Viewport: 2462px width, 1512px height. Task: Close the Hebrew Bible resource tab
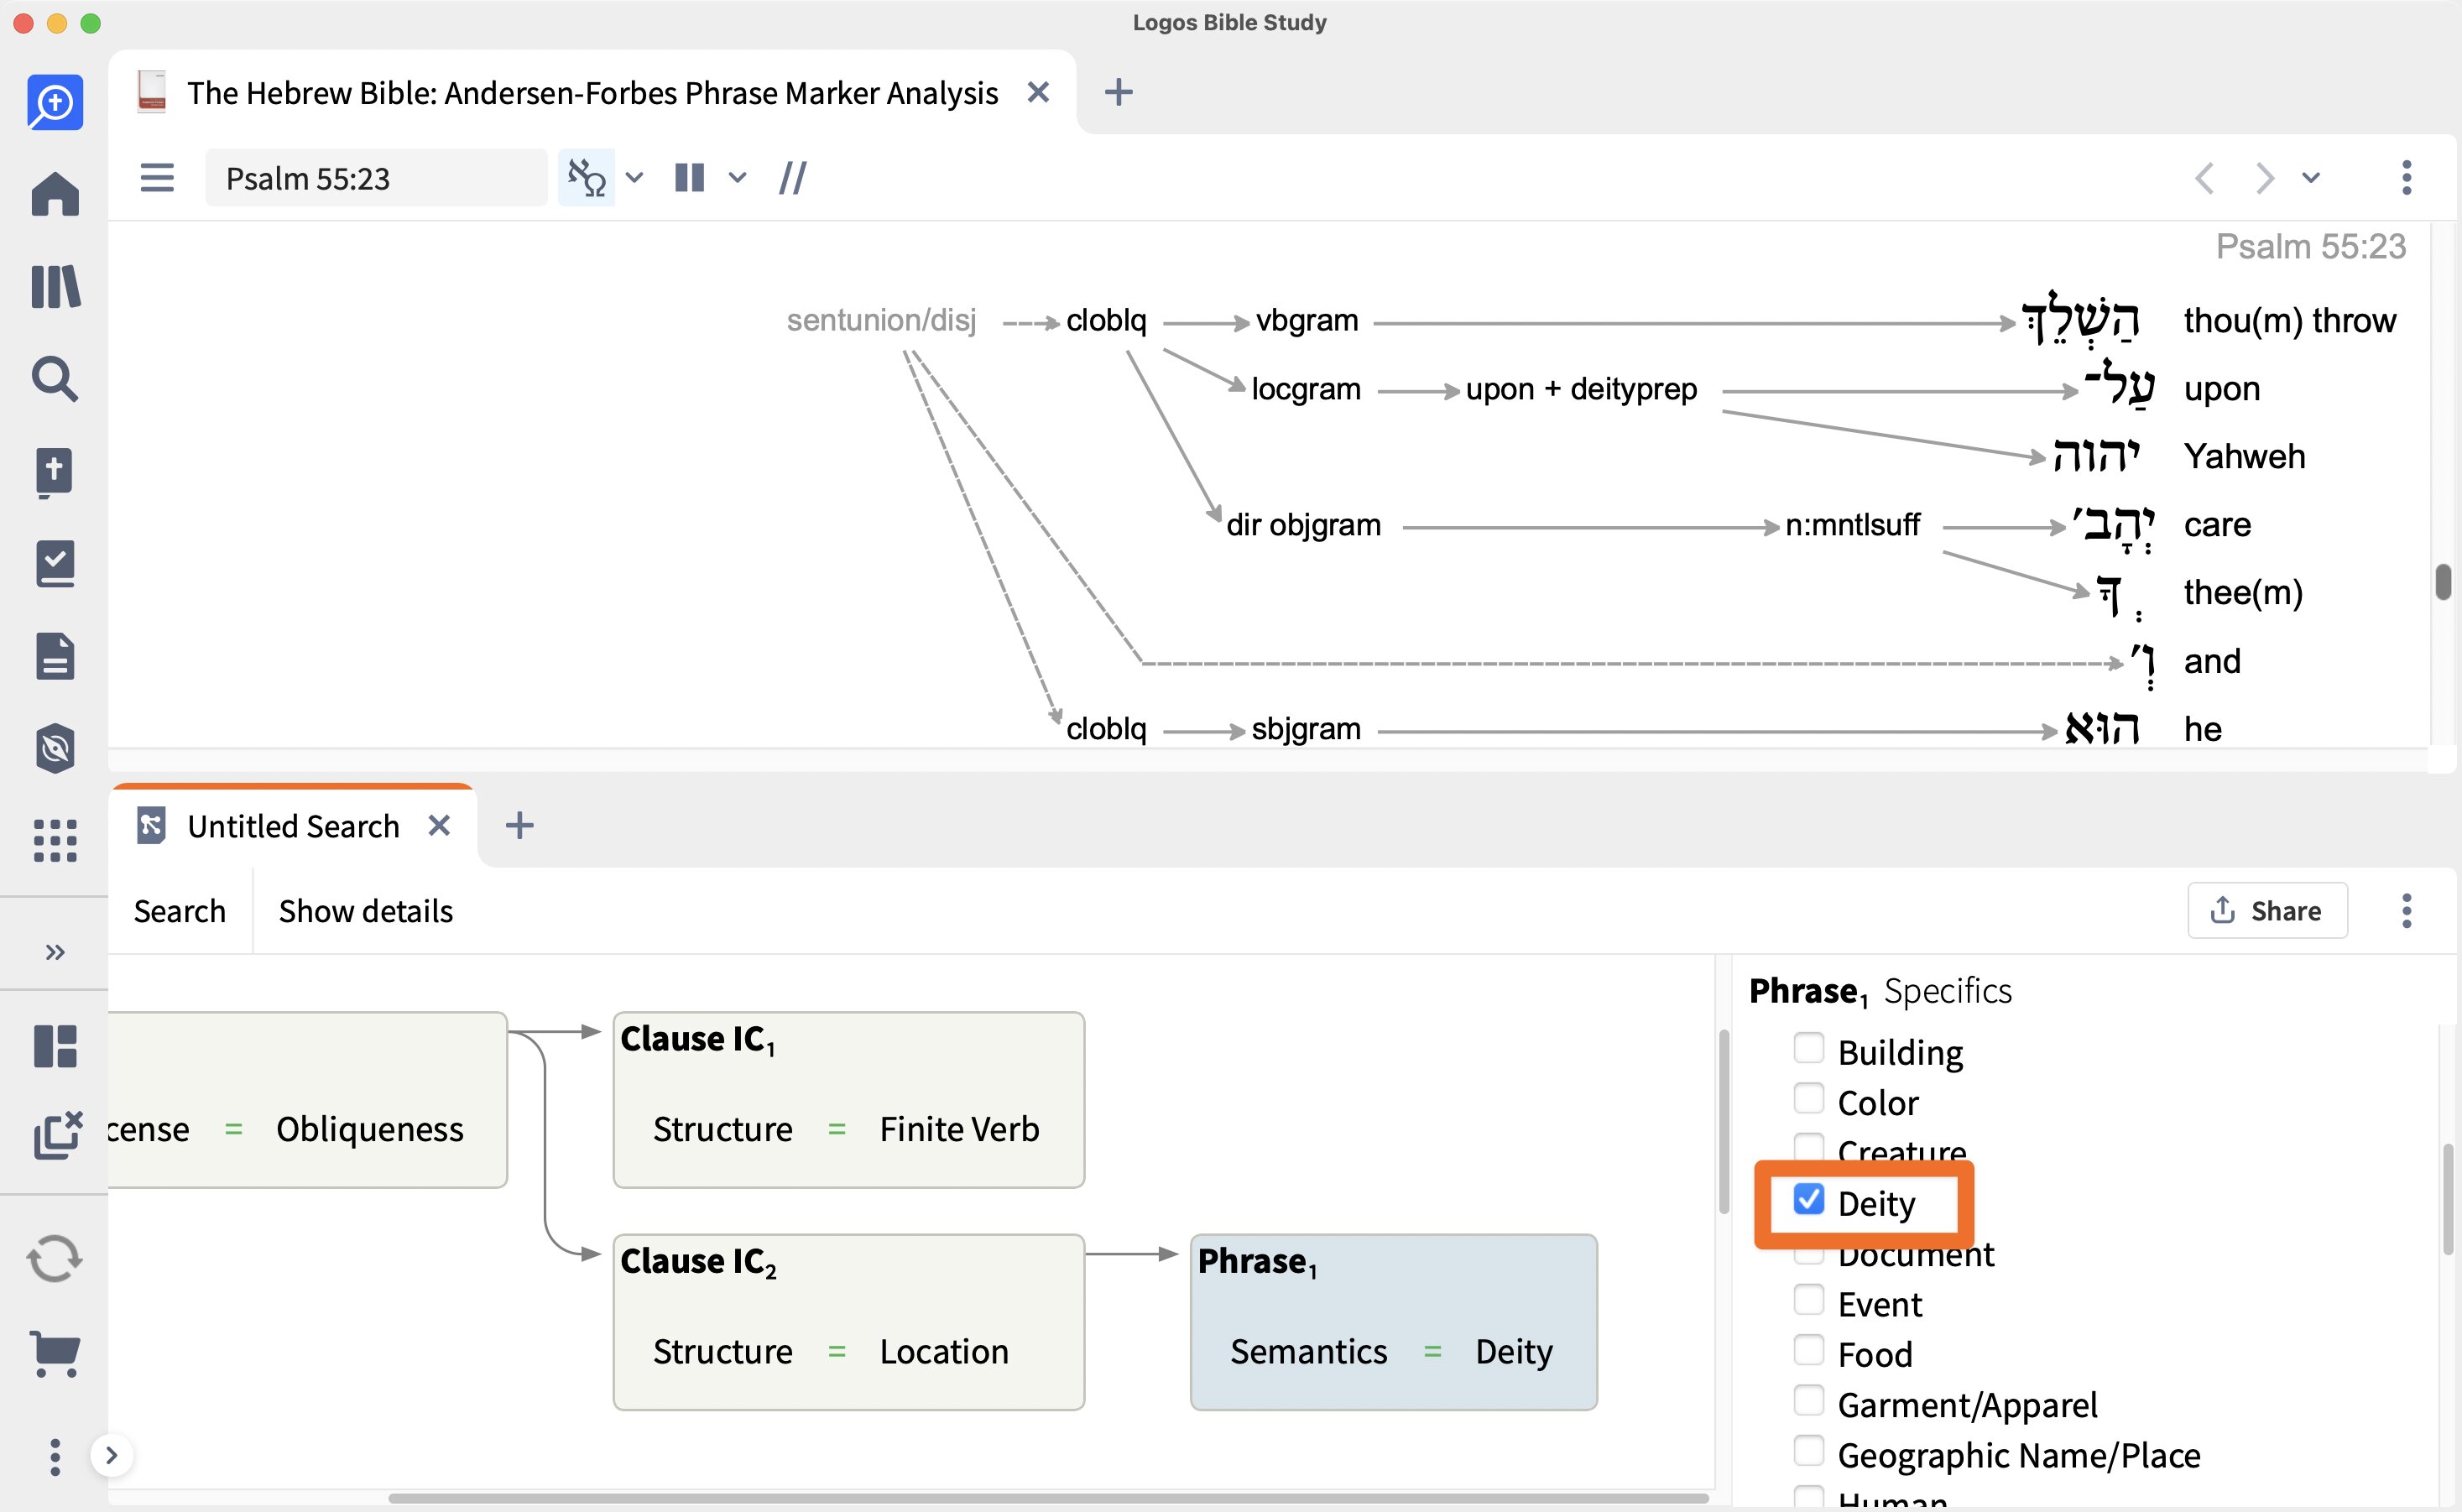[x=1038, y=92]
